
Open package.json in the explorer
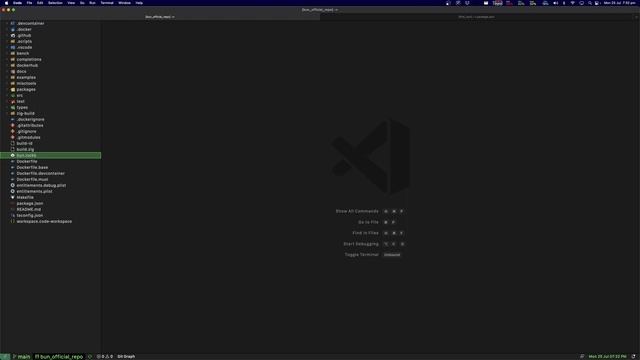tap(30, 203)
